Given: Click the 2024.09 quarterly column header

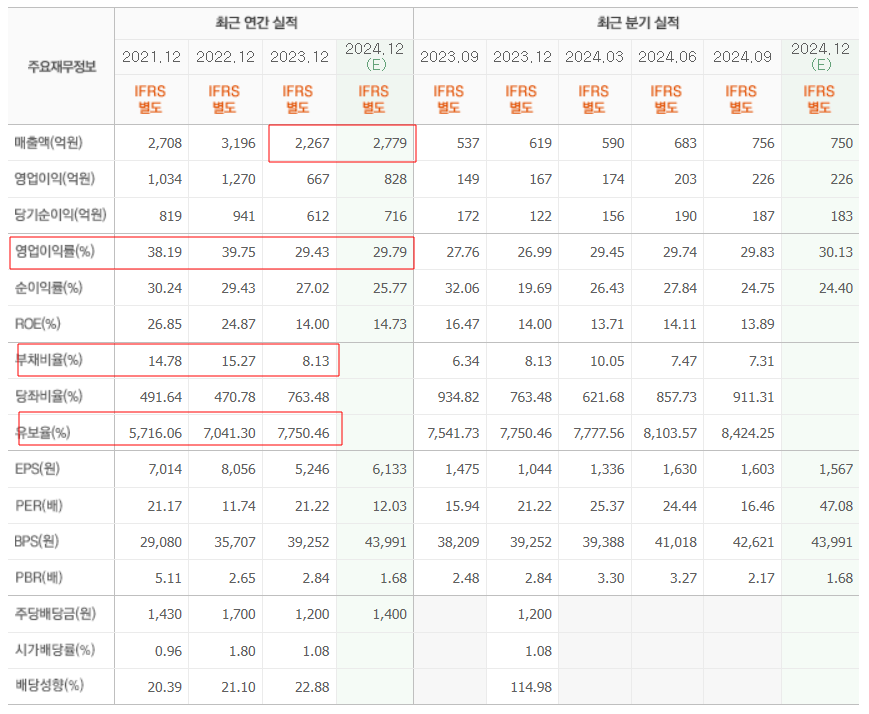Looking at the screenshot, I should (741, 57).
